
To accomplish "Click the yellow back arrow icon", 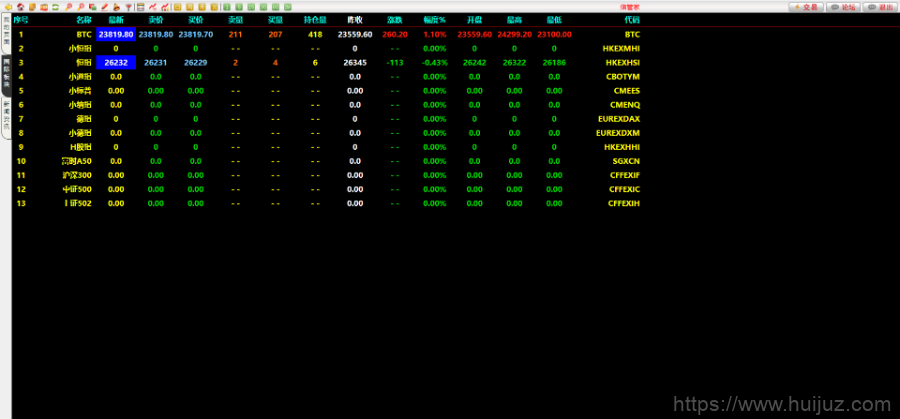I will tap(8, 7).
